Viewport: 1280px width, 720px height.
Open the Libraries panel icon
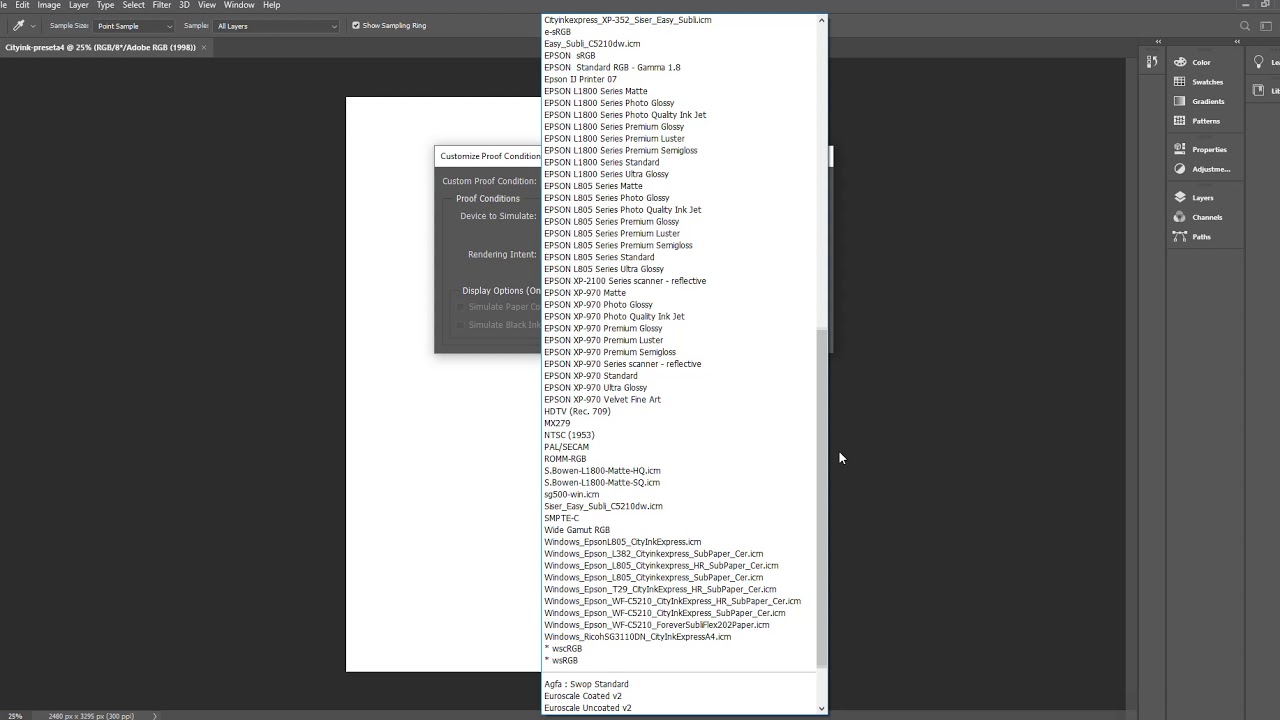1259,90
